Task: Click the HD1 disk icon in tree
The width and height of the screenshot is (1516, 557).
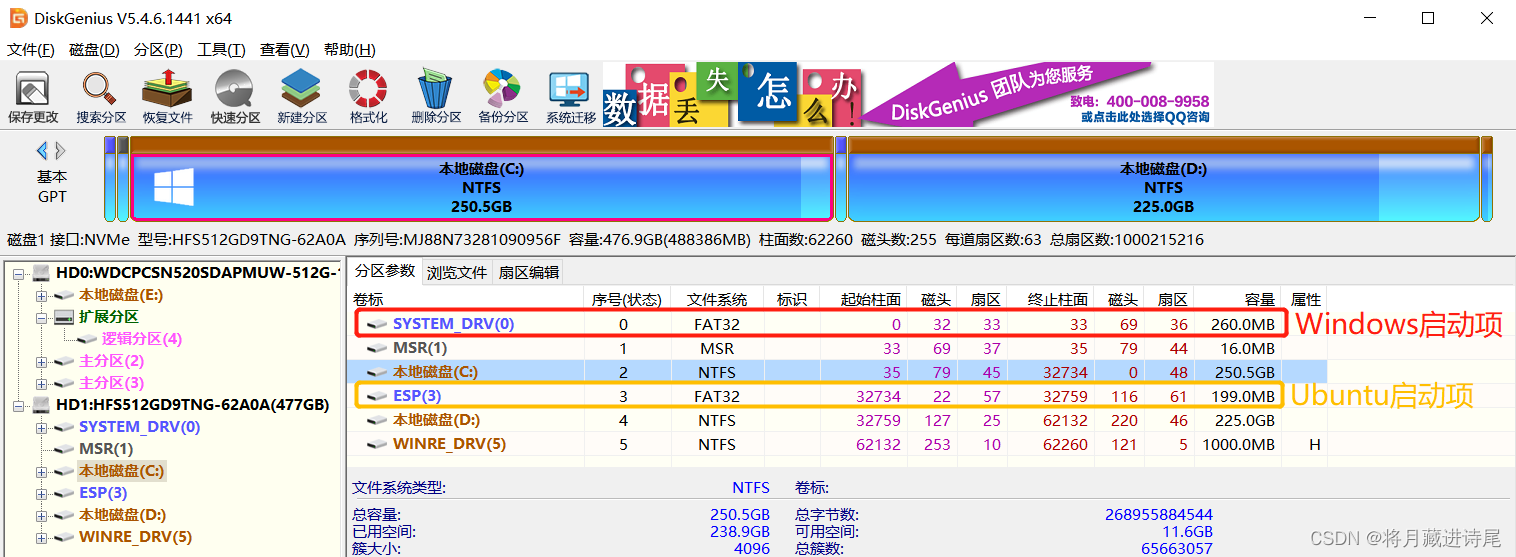Action: 42,405
